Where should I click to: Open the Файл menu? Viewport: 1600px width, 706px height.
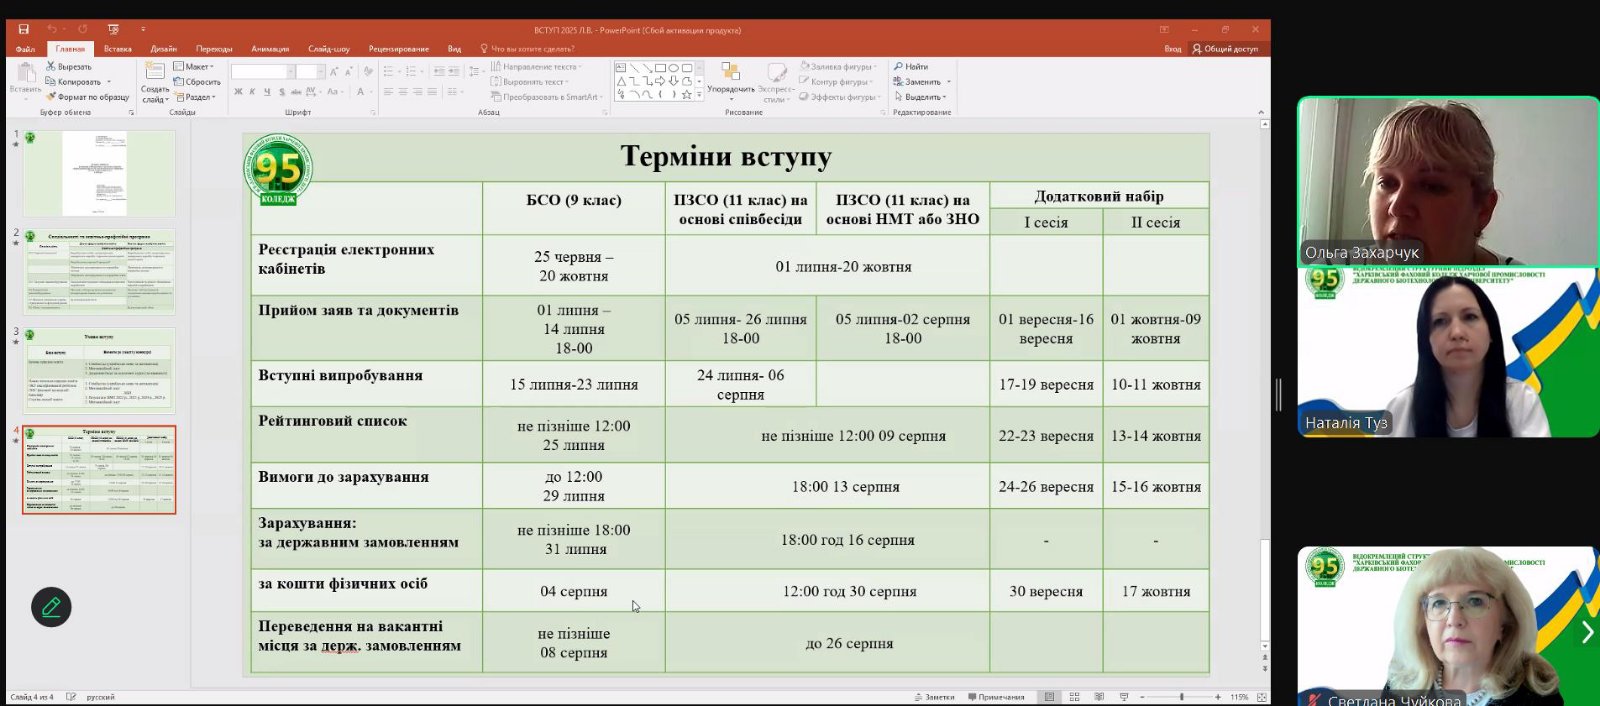26,48
